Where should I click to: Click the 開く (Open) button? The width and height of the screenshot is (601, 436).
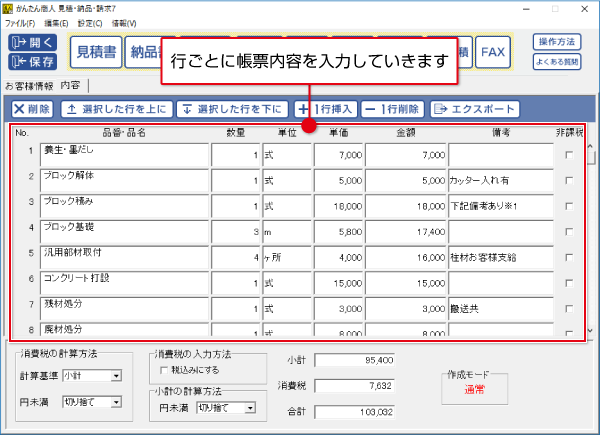[x=33, y=43]
